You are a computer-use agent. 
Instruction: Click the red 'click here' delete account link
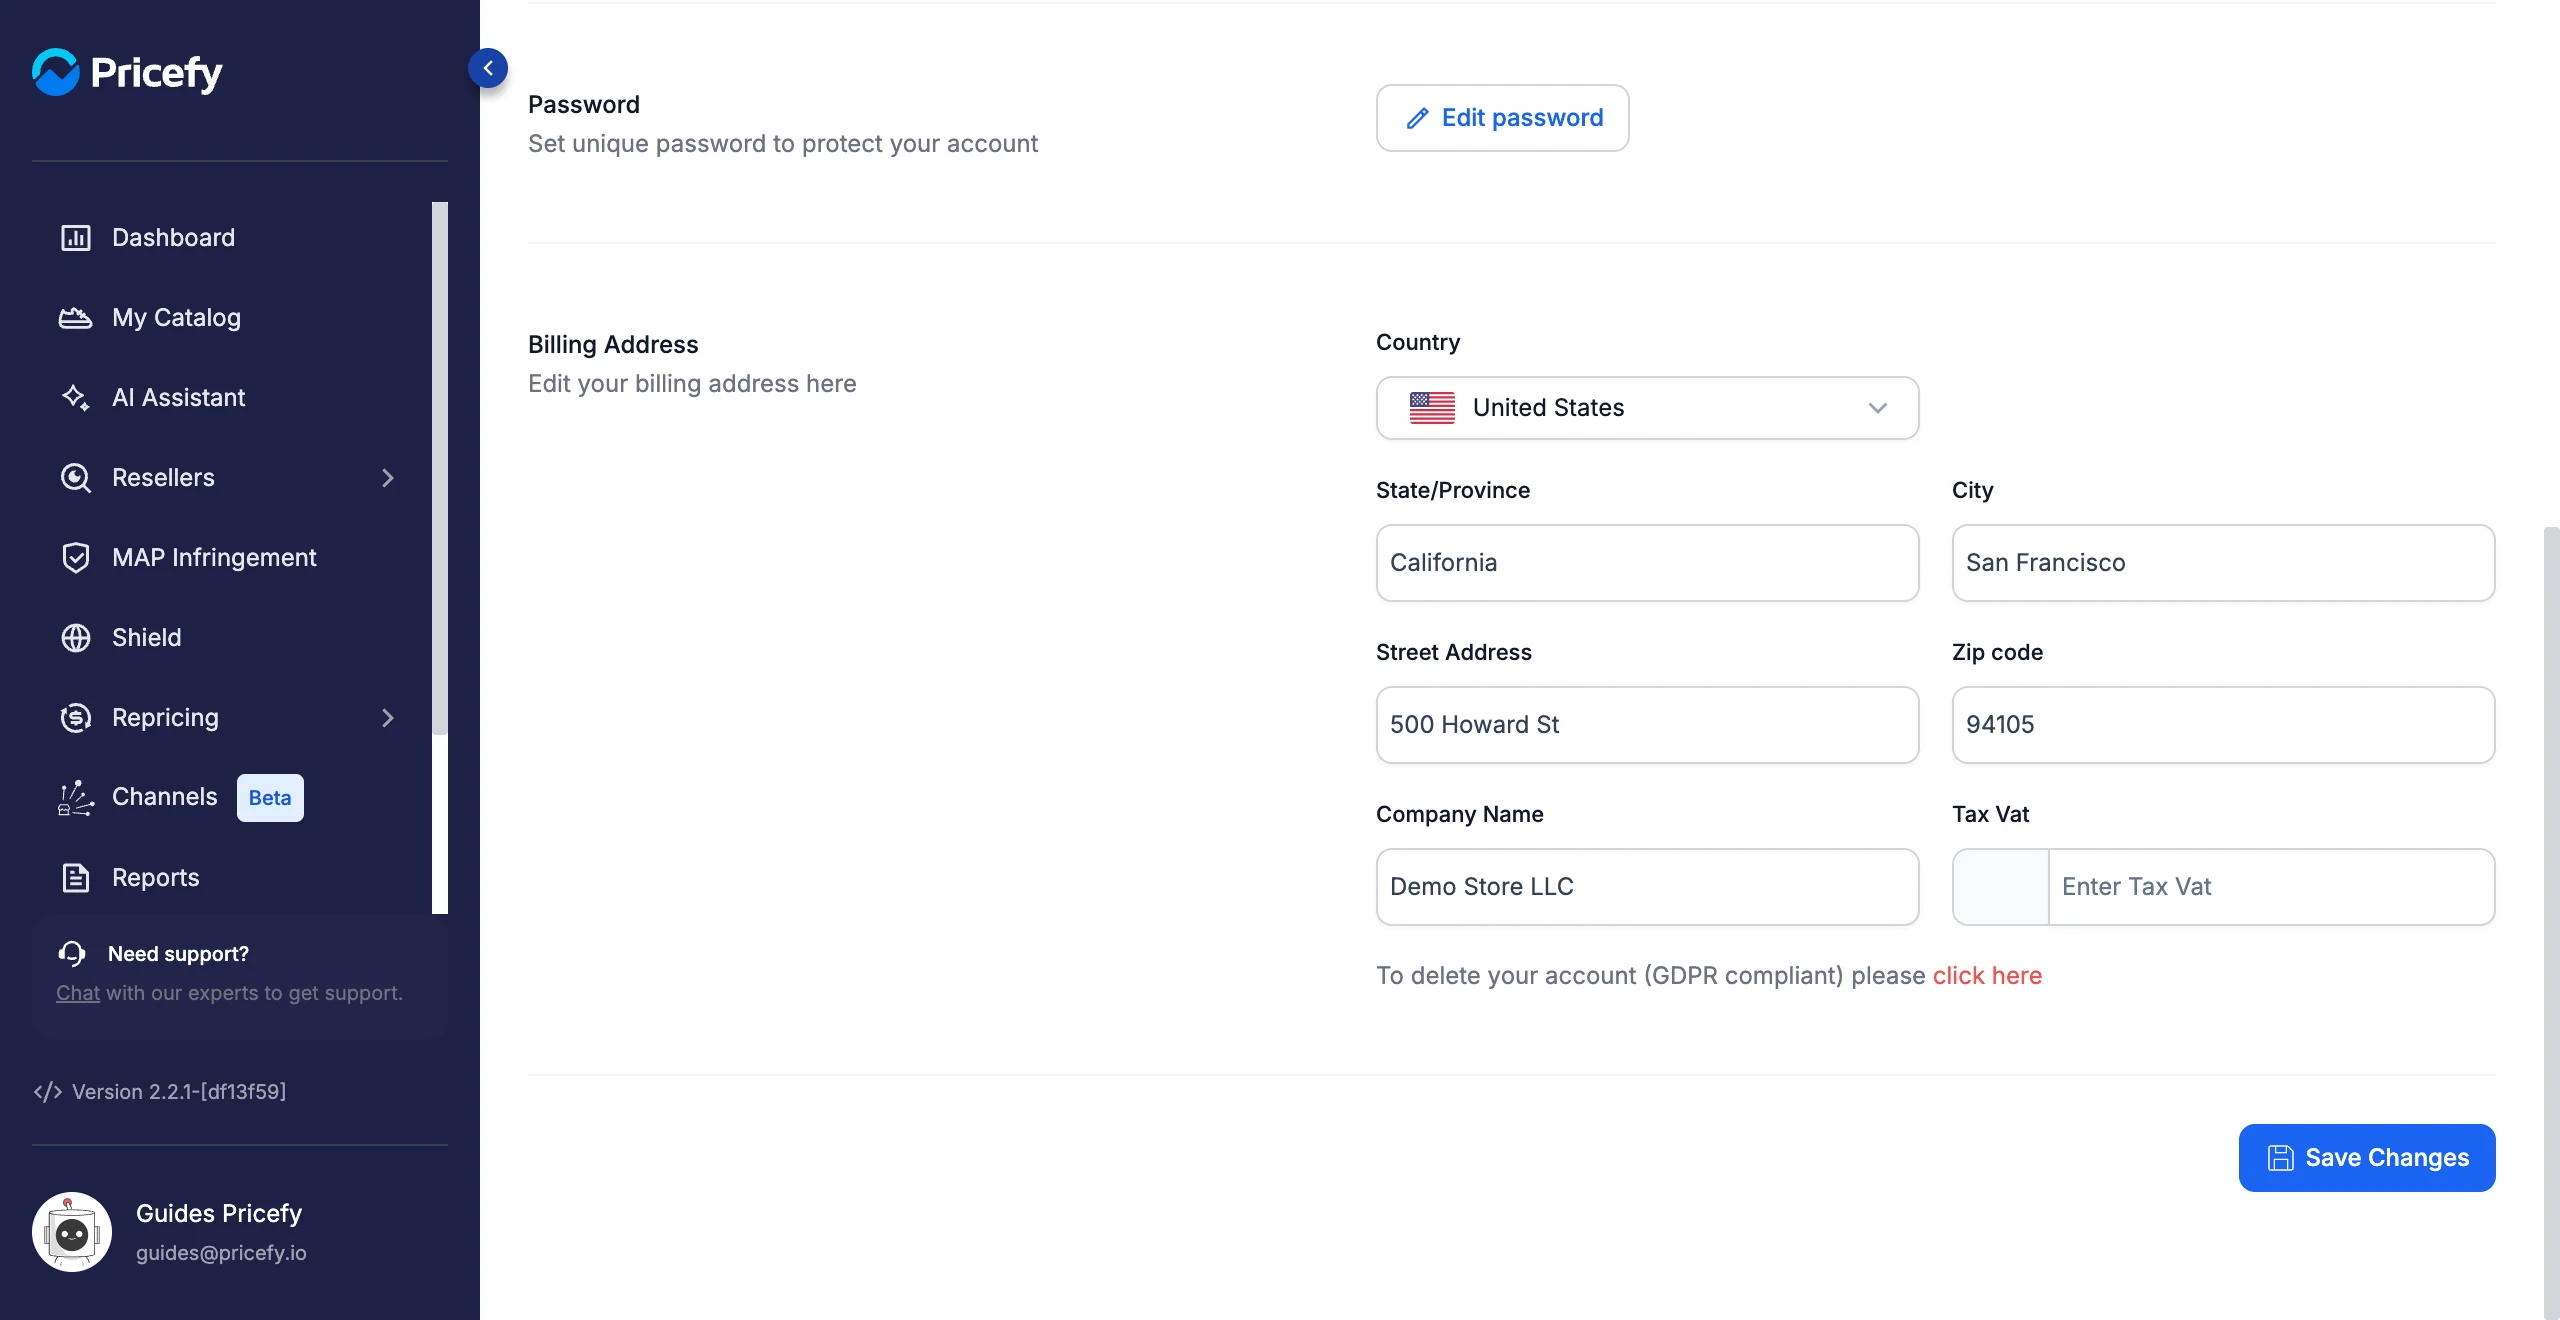(x=1987, y=976)
